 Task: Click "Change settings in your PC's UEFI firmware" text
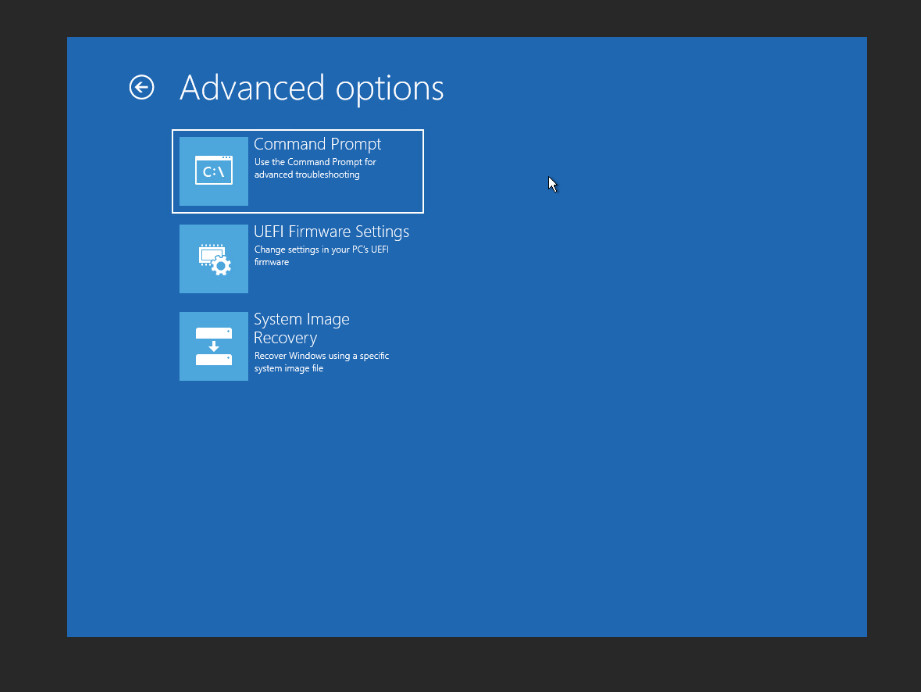(x=320, y=255)
